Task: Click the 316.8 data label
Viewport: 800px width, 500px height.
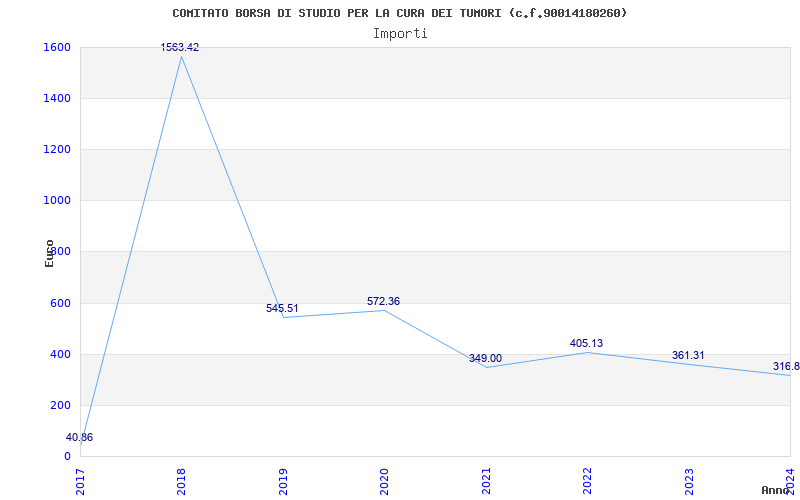Action: tap(786, 366)
